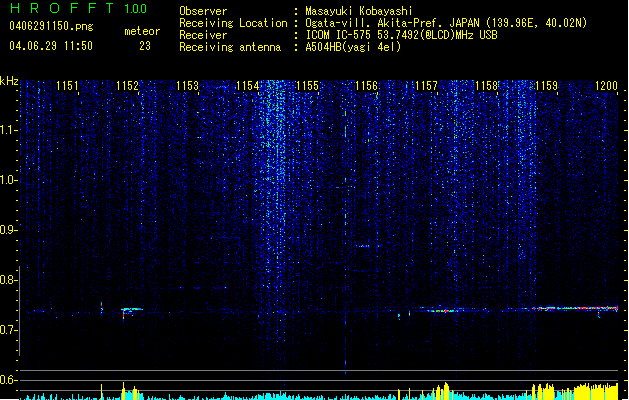Click the 'Receiver' field label
This screenshot has width=629, height=400.
[x=203, y=35]
